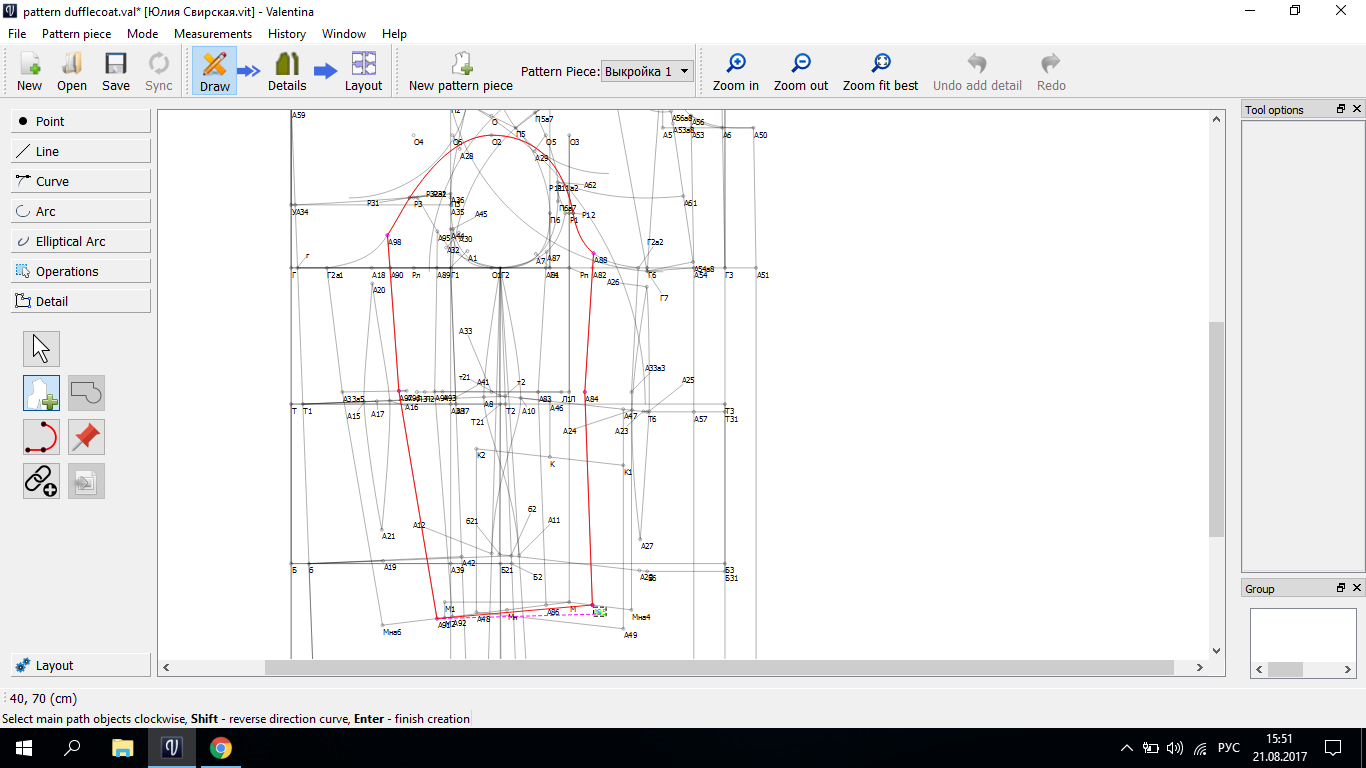
Task: Expand the Layout section in toolbox
Action: 81,665
